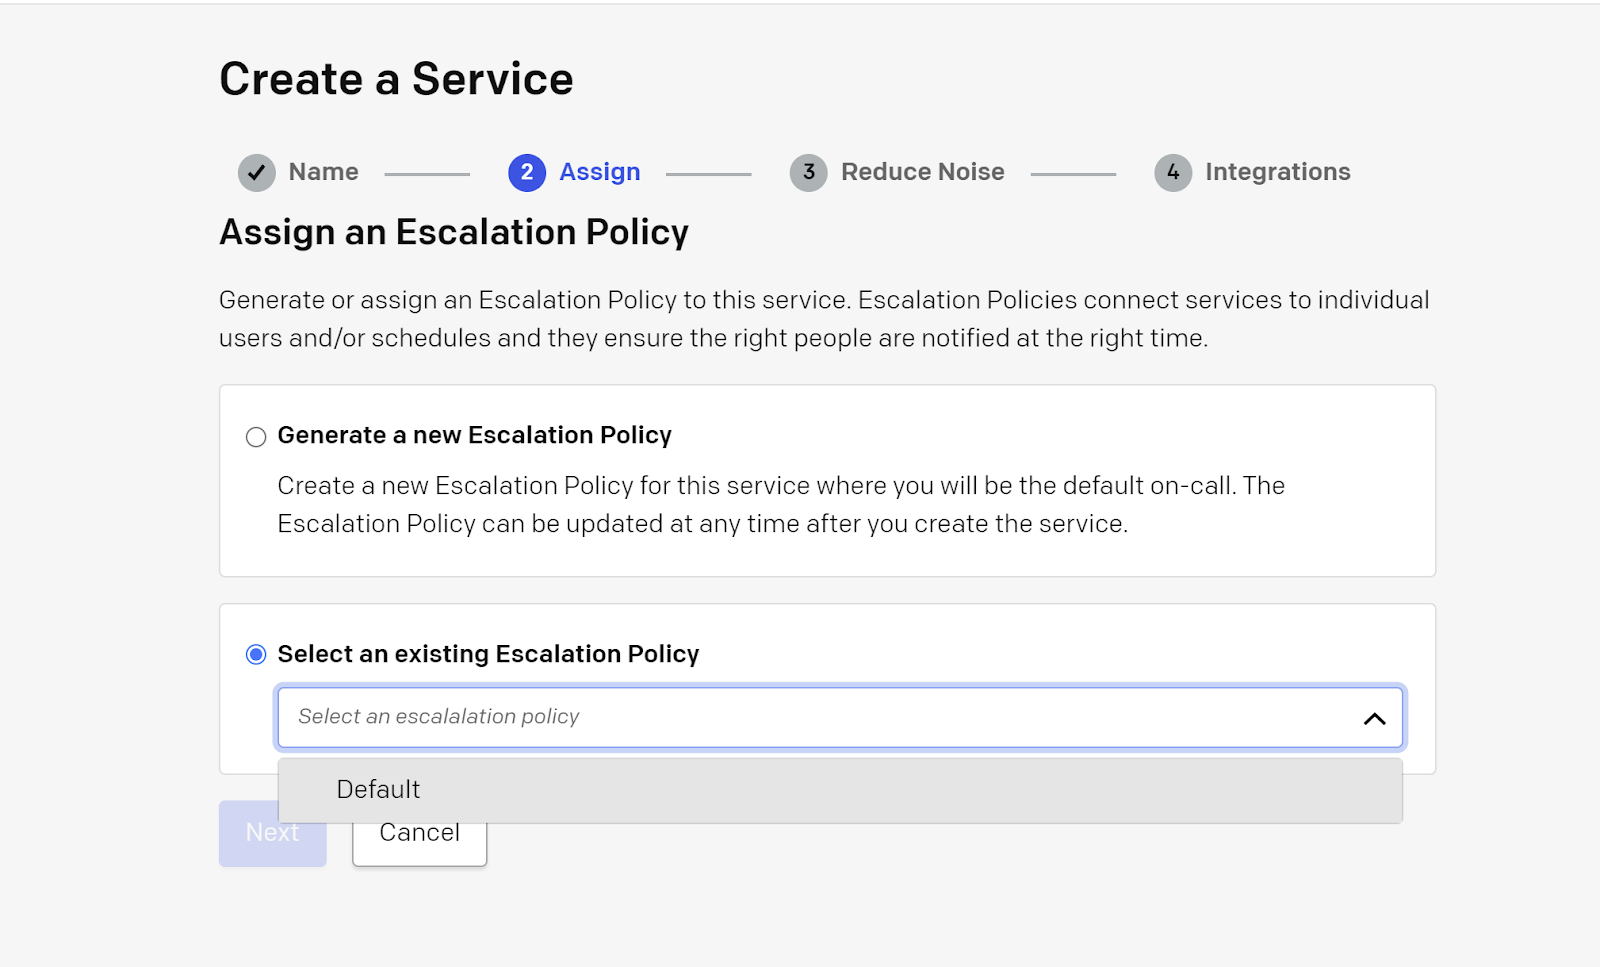This screenshot has width=1600, height=967.
Task: Click the blue step 2 Assign circle icon
Action: pyautogui.click(x=526, y=171)
